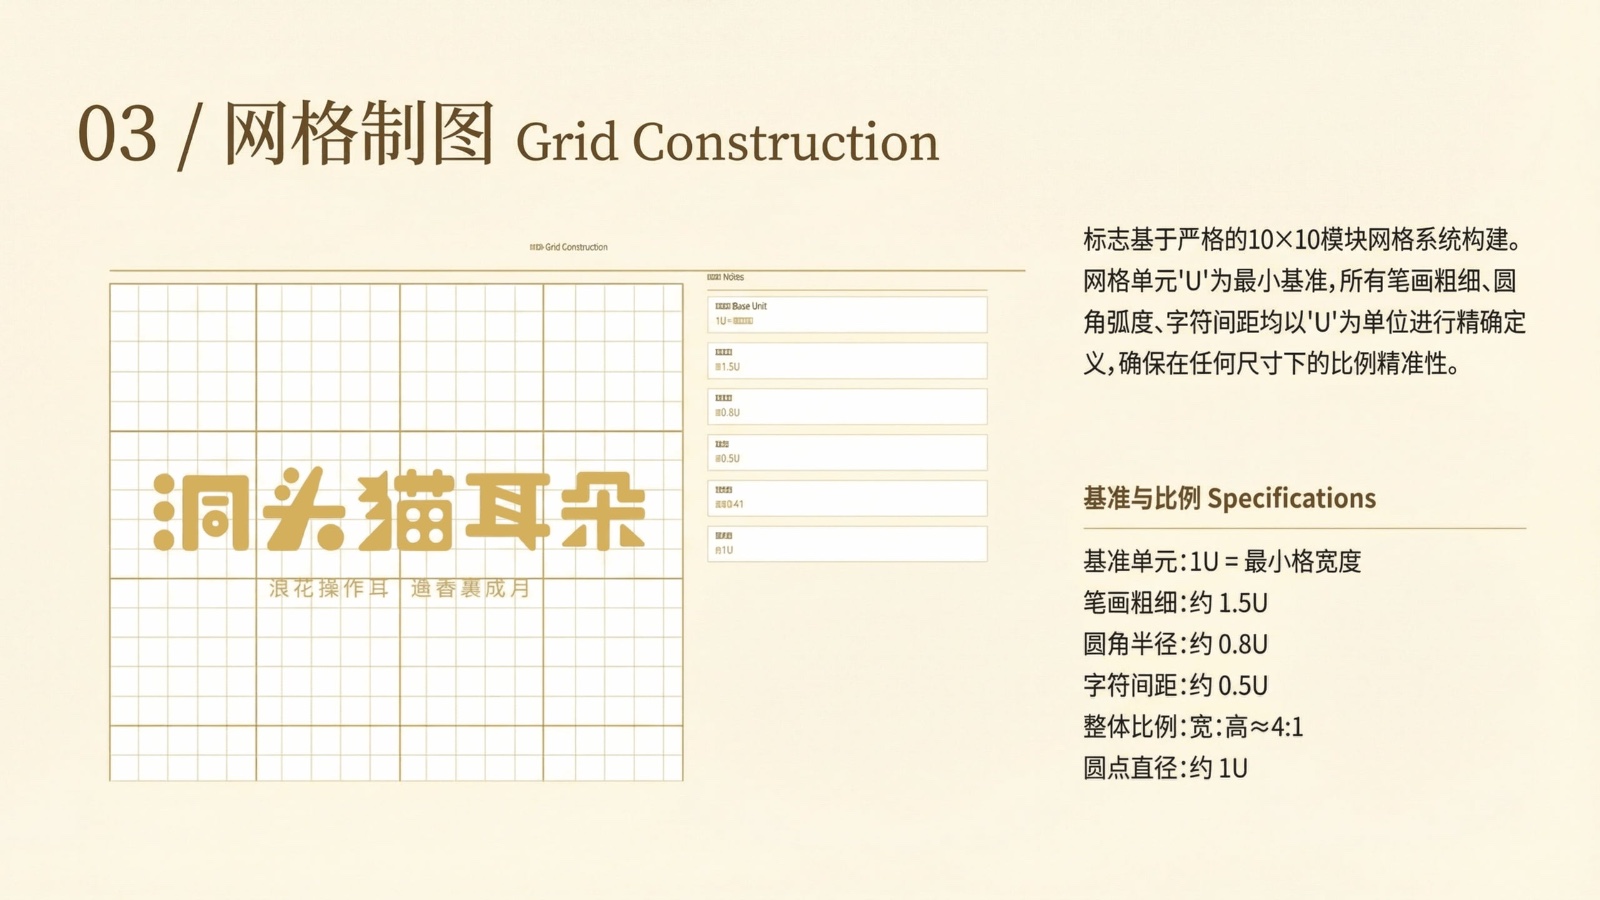This screenshot has height=900, width=1600.
Task: Click the 笔画粗细 约 1.5U line
Action: tap(1175, 603)
